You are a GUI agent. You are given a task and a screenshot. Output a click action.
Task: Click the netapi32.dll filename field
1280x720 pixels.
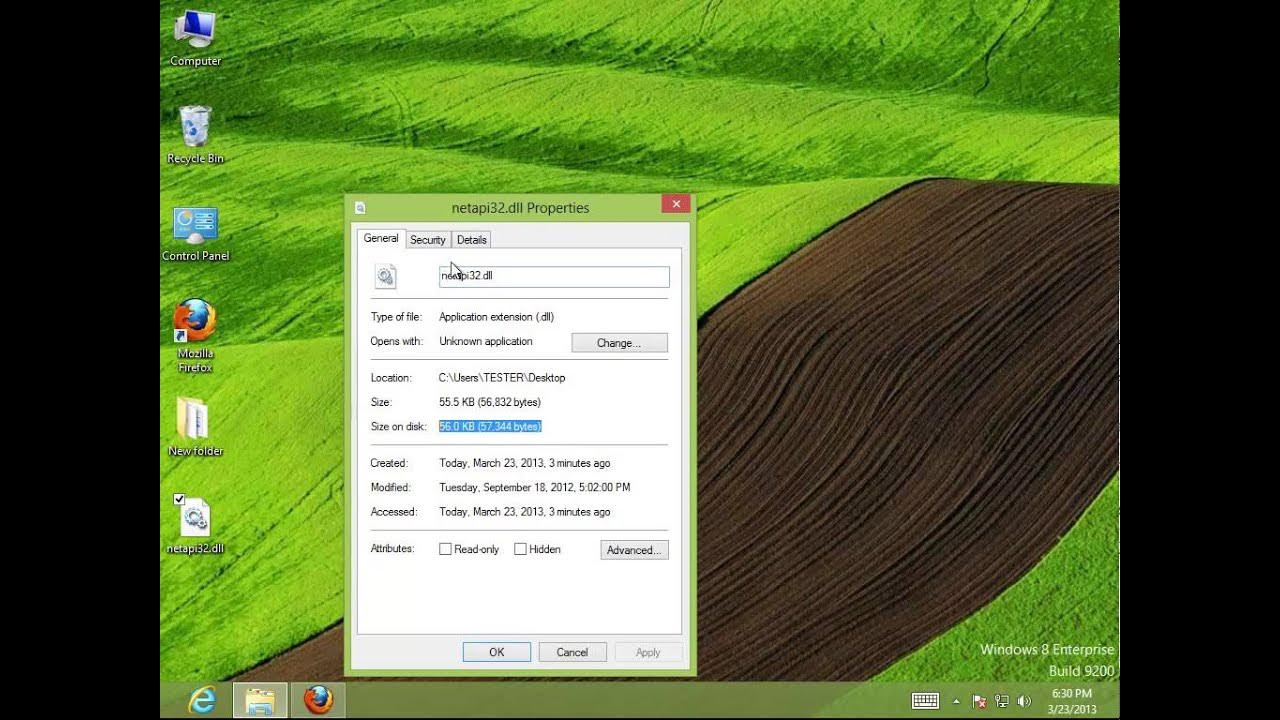point(554,276)
